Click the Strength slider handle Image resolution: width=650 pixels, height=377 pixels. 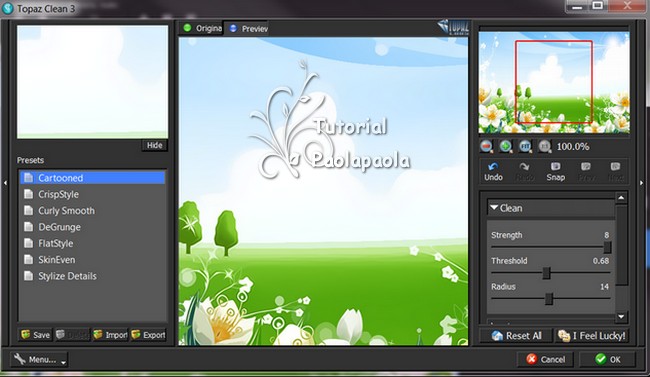point(607,248)
